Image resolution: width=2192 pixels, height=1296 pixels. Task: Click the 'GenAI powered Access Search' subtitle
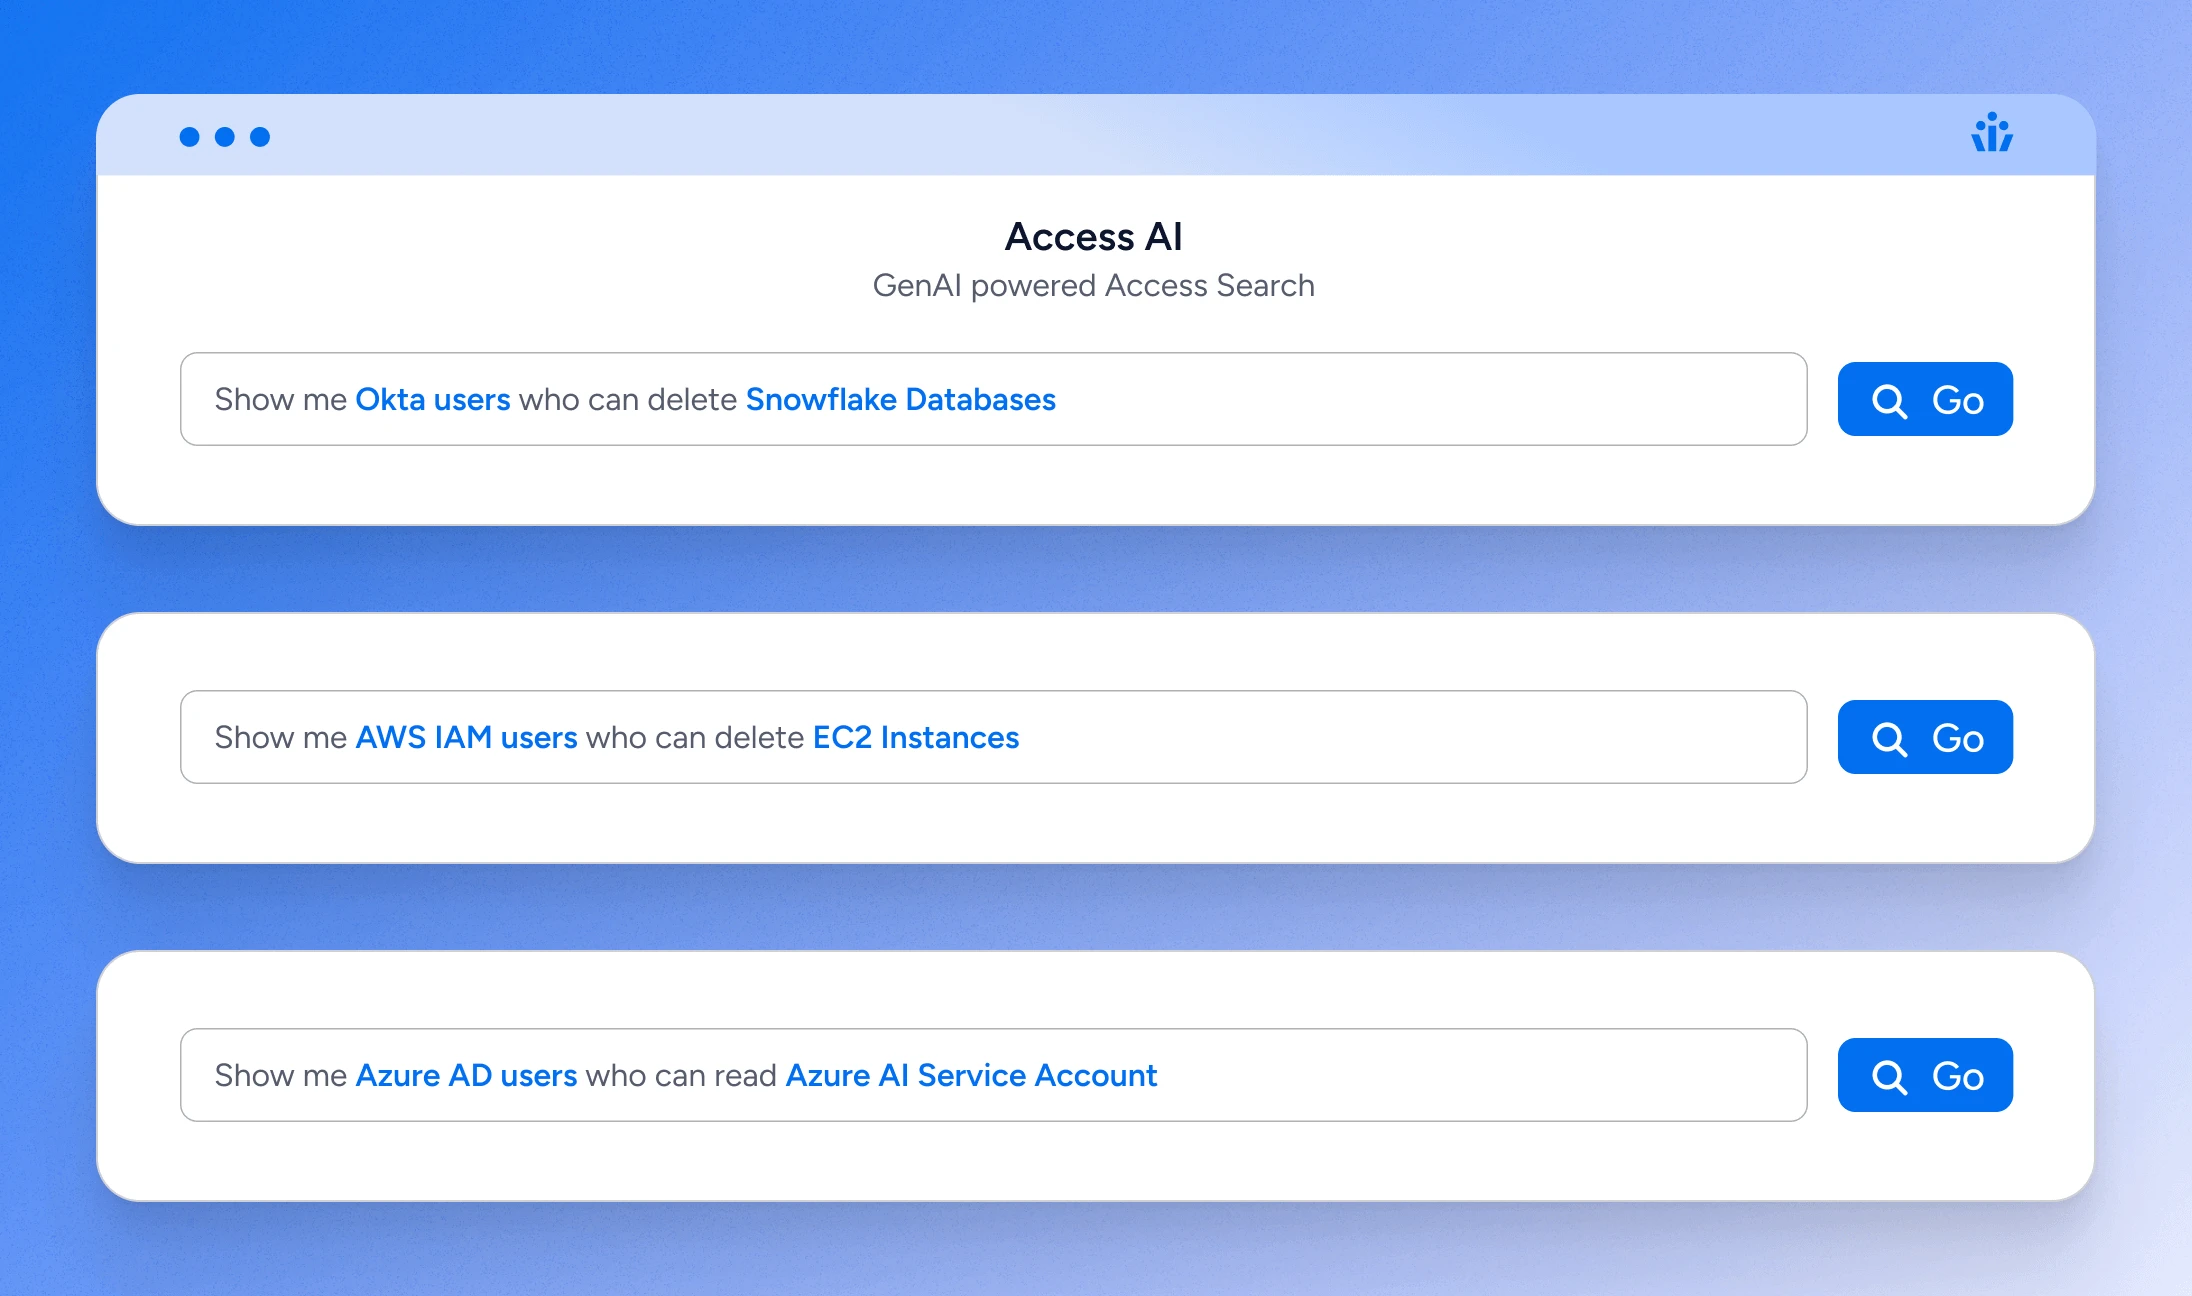point(1094,286)
